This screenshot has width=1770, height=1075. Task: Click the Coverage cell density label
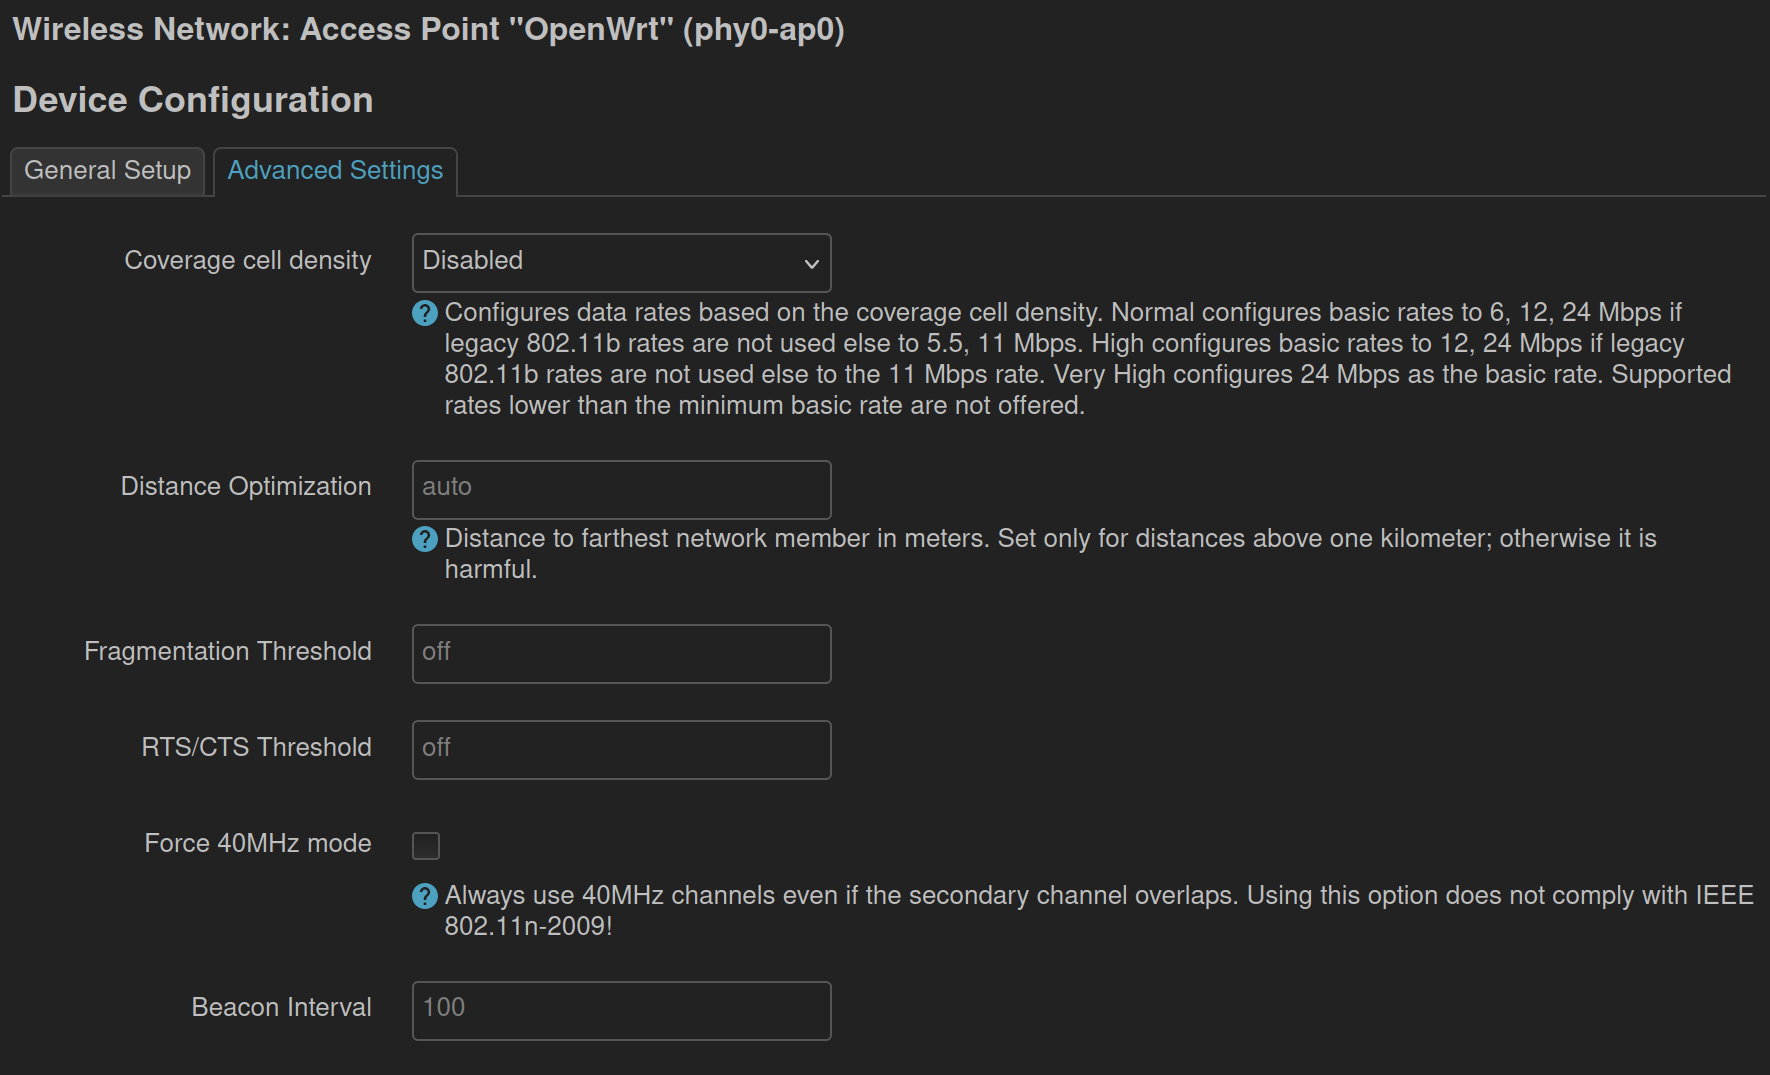(248, 260)
